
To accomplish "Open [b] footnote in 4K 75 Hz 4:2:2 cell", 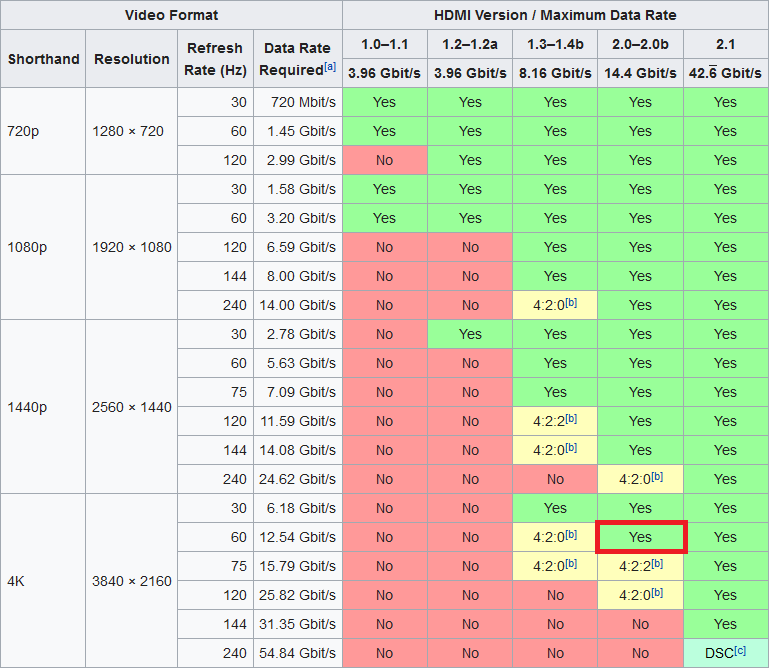I will click(657, 564).
